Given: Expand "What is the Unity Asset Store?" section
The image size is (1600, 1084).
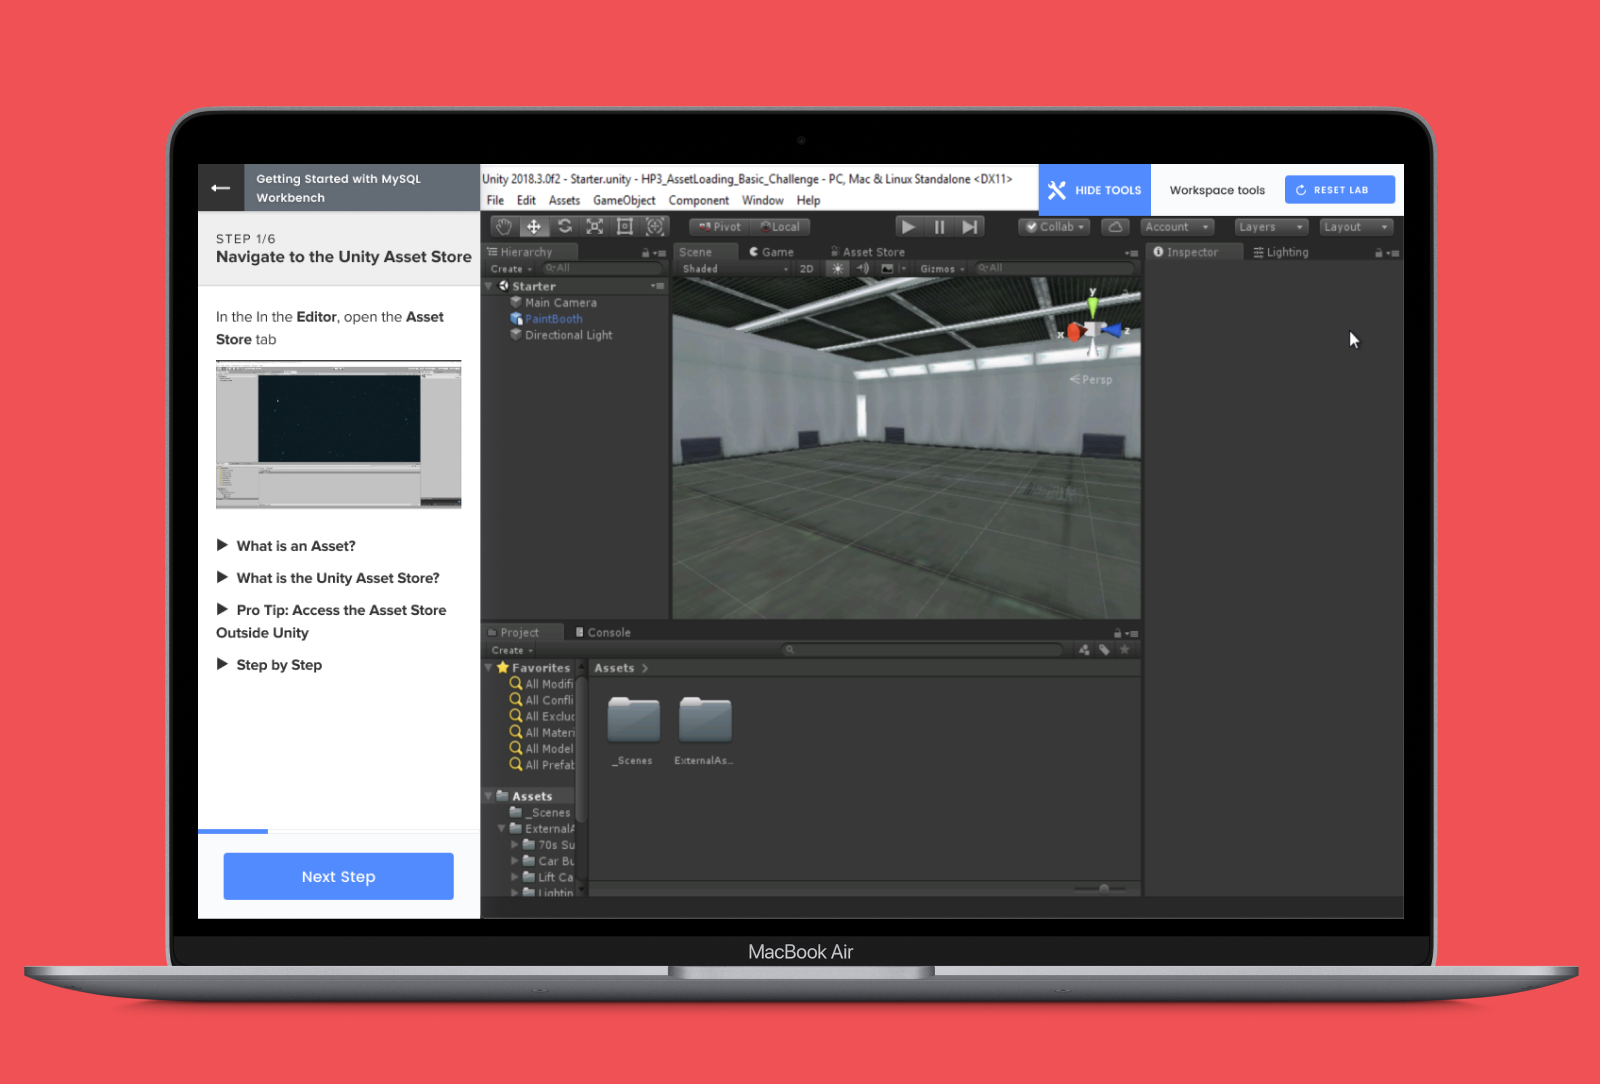Looking at the screenshot, I should pos(328,578).
